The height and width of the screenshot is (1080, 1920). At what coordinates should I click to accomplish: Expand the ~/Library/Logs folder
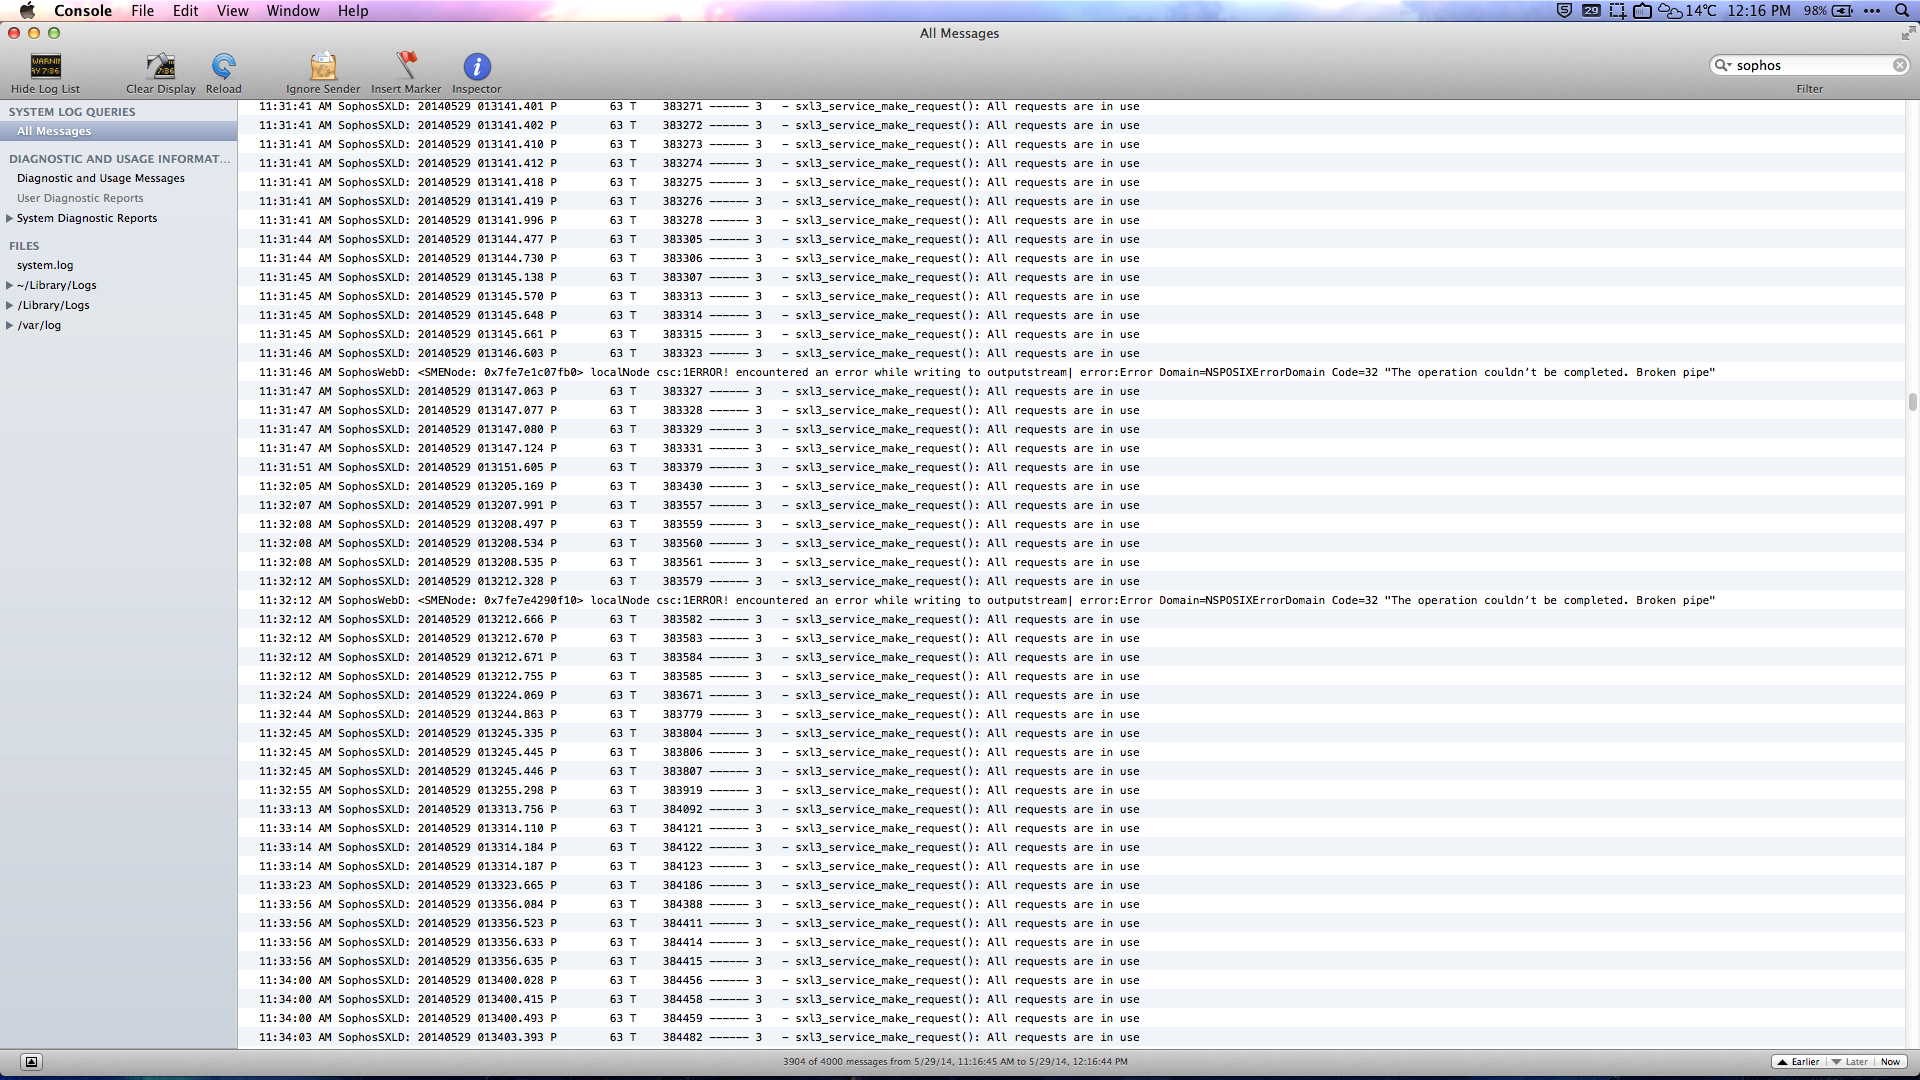(10, 285)
